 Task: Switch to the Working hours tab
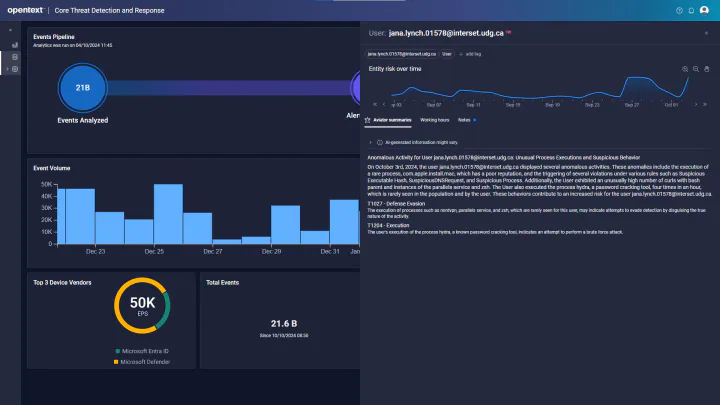pos(434,120)
